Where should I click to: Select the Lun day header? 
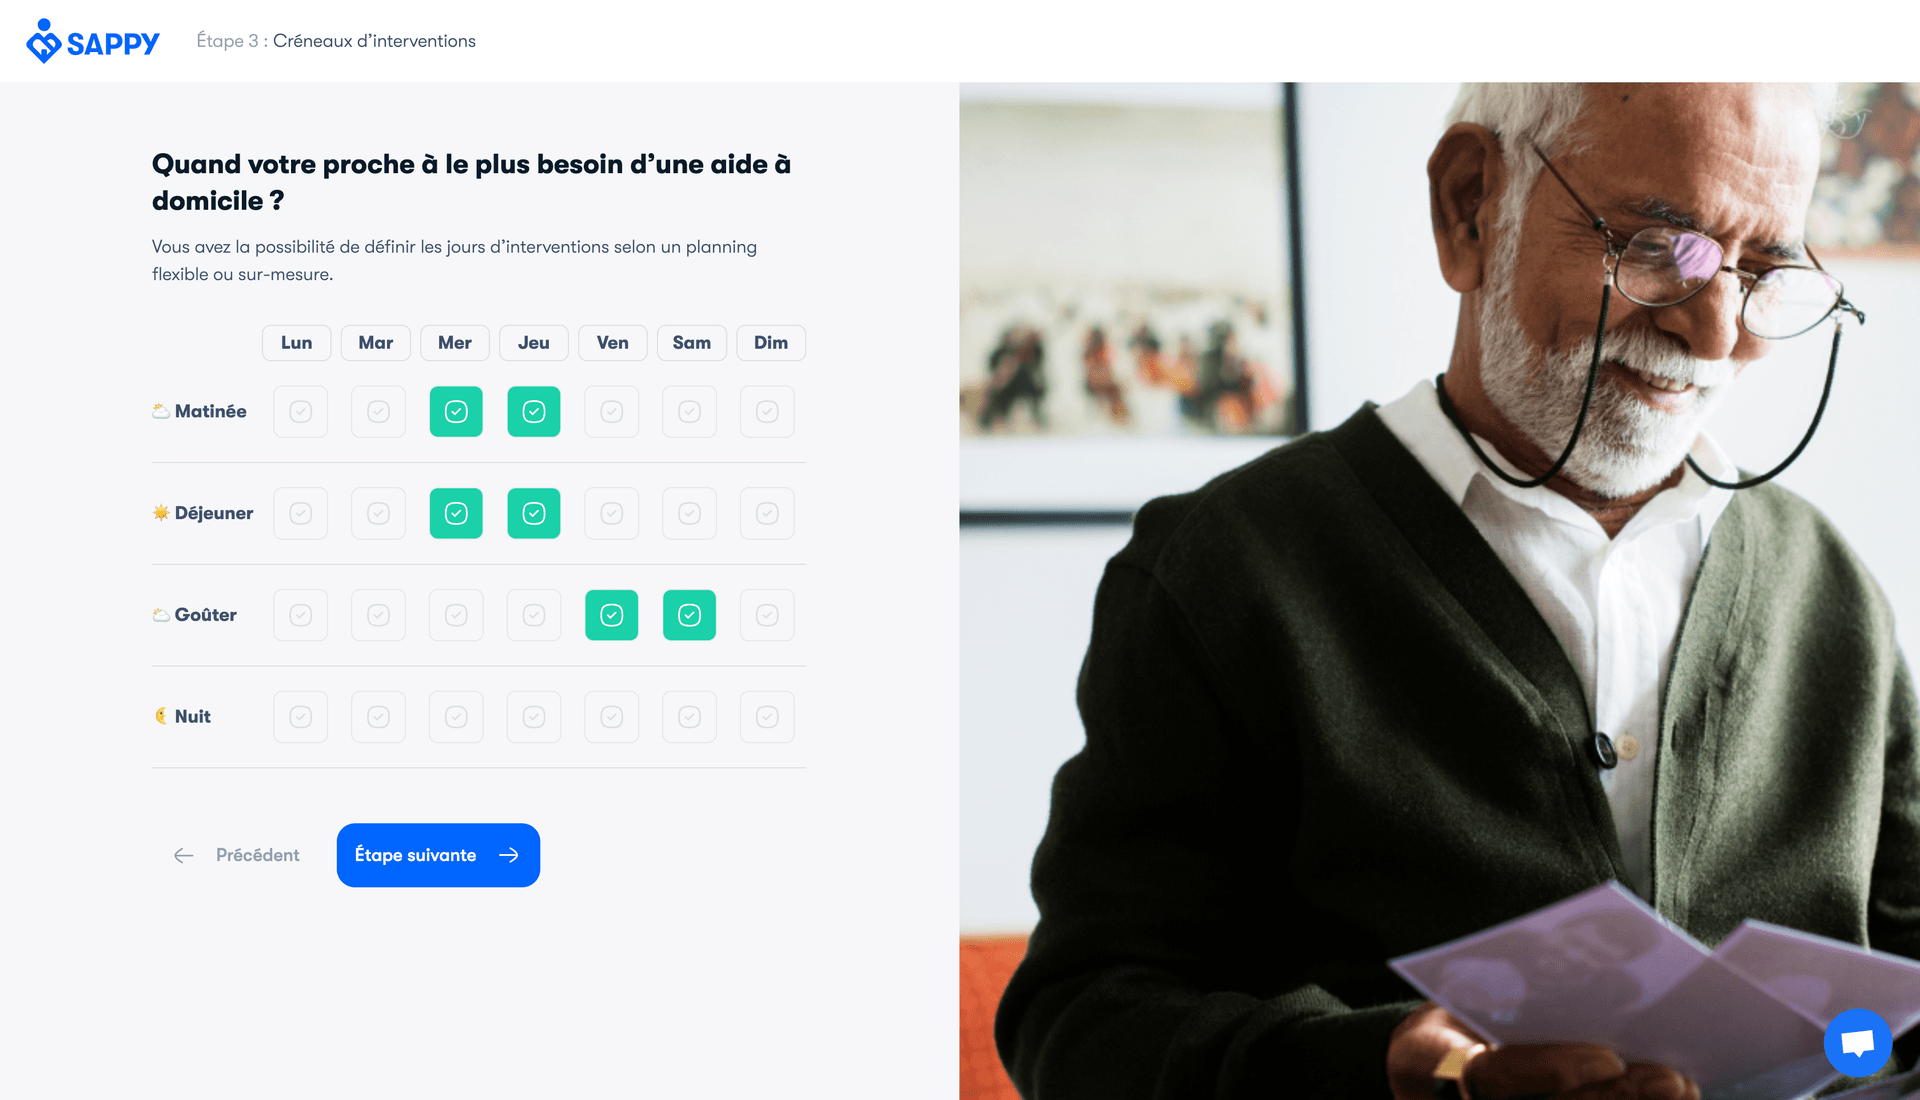(296, 343)
